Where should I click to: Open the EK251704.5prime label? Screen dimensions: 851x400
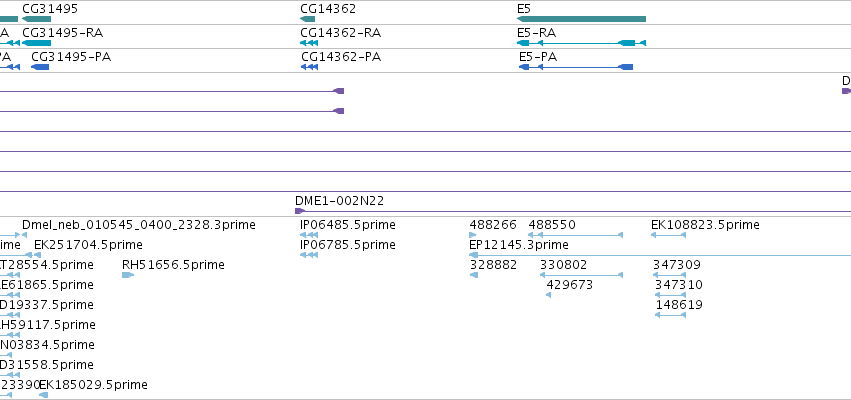[88, 245]
